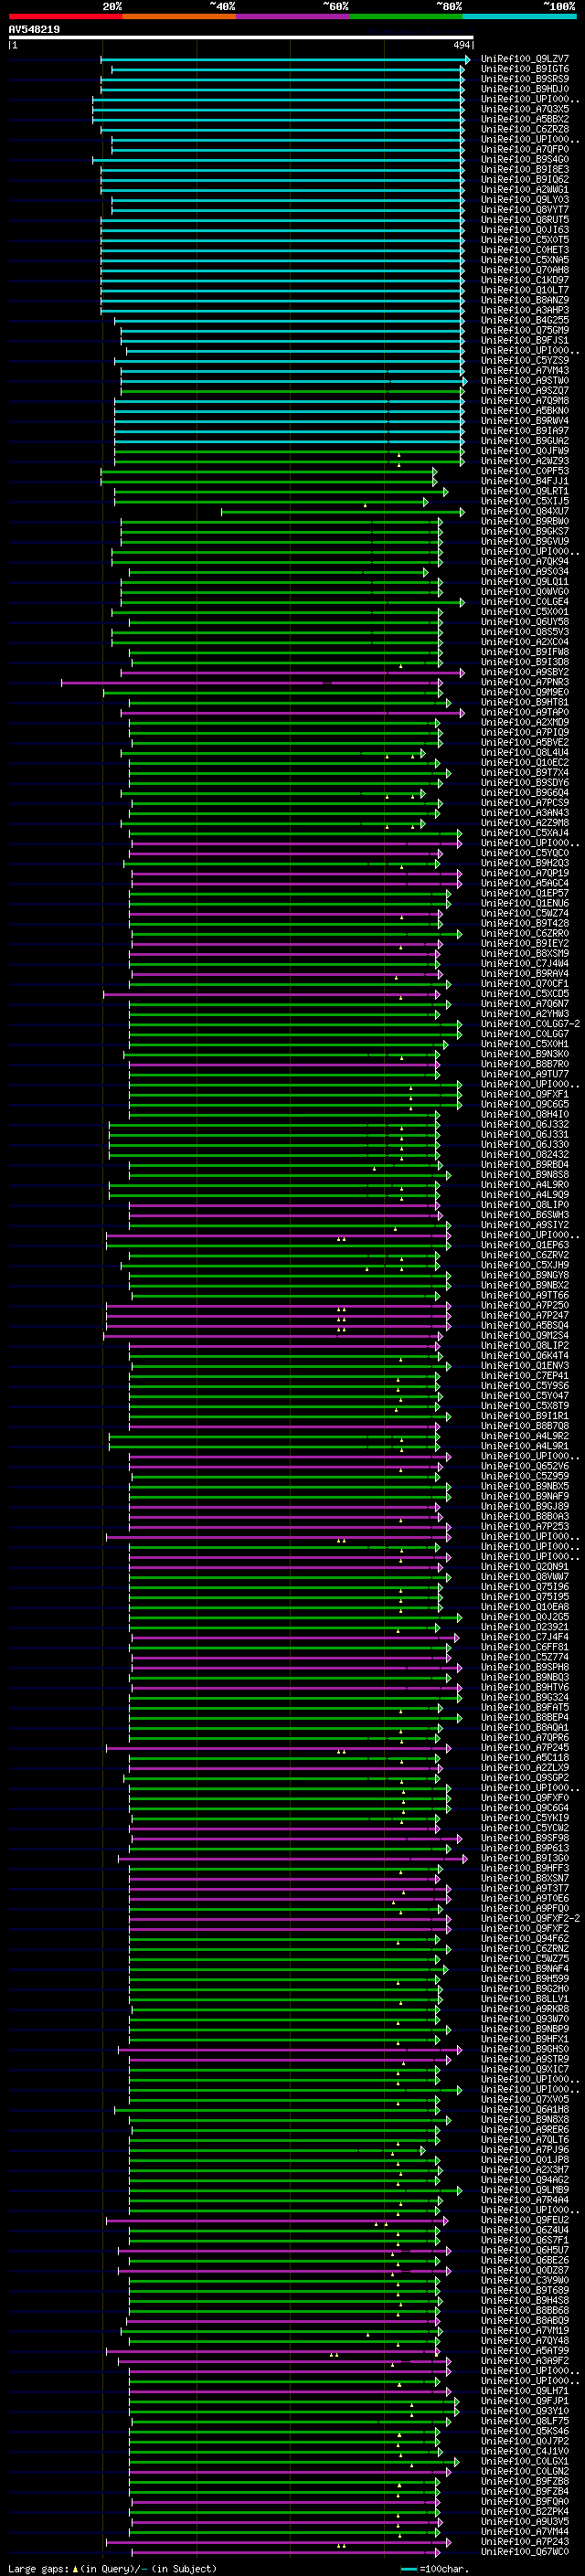This screenshot has height=2576, width=585.
Task: Select the UniRef100_C6ZRR0 label
Action: [x=525, y=934]
